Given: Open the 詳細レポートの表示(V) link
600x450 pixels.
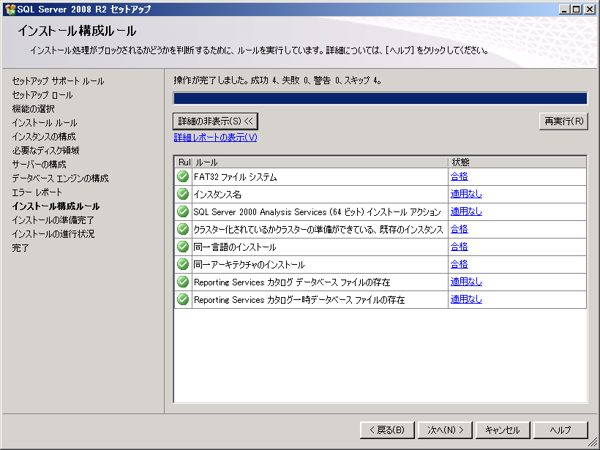Looking at the screenshot, I should pyautogui.click(x=215, y=137).
